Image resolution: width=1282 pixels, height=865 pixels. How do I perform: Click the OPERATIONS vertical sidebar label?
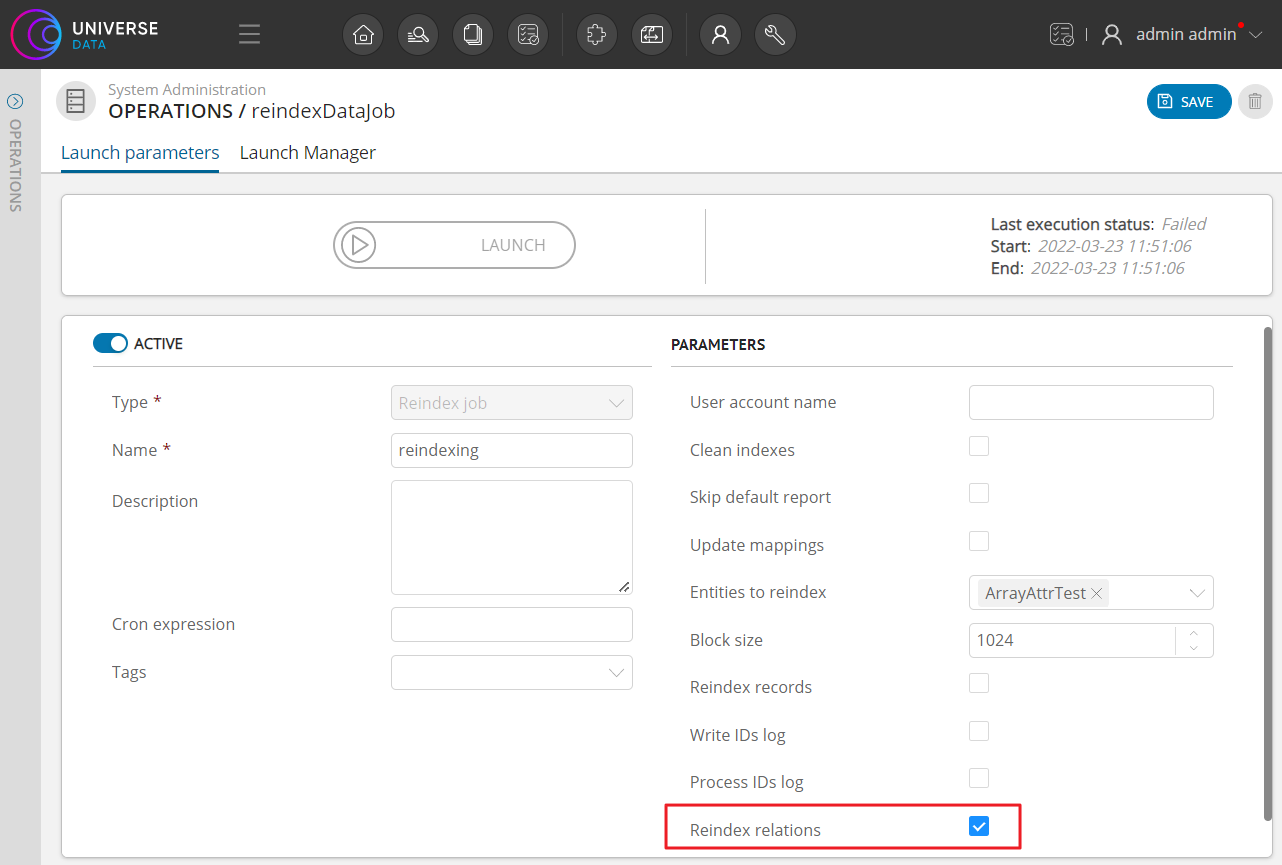[15, 165]
